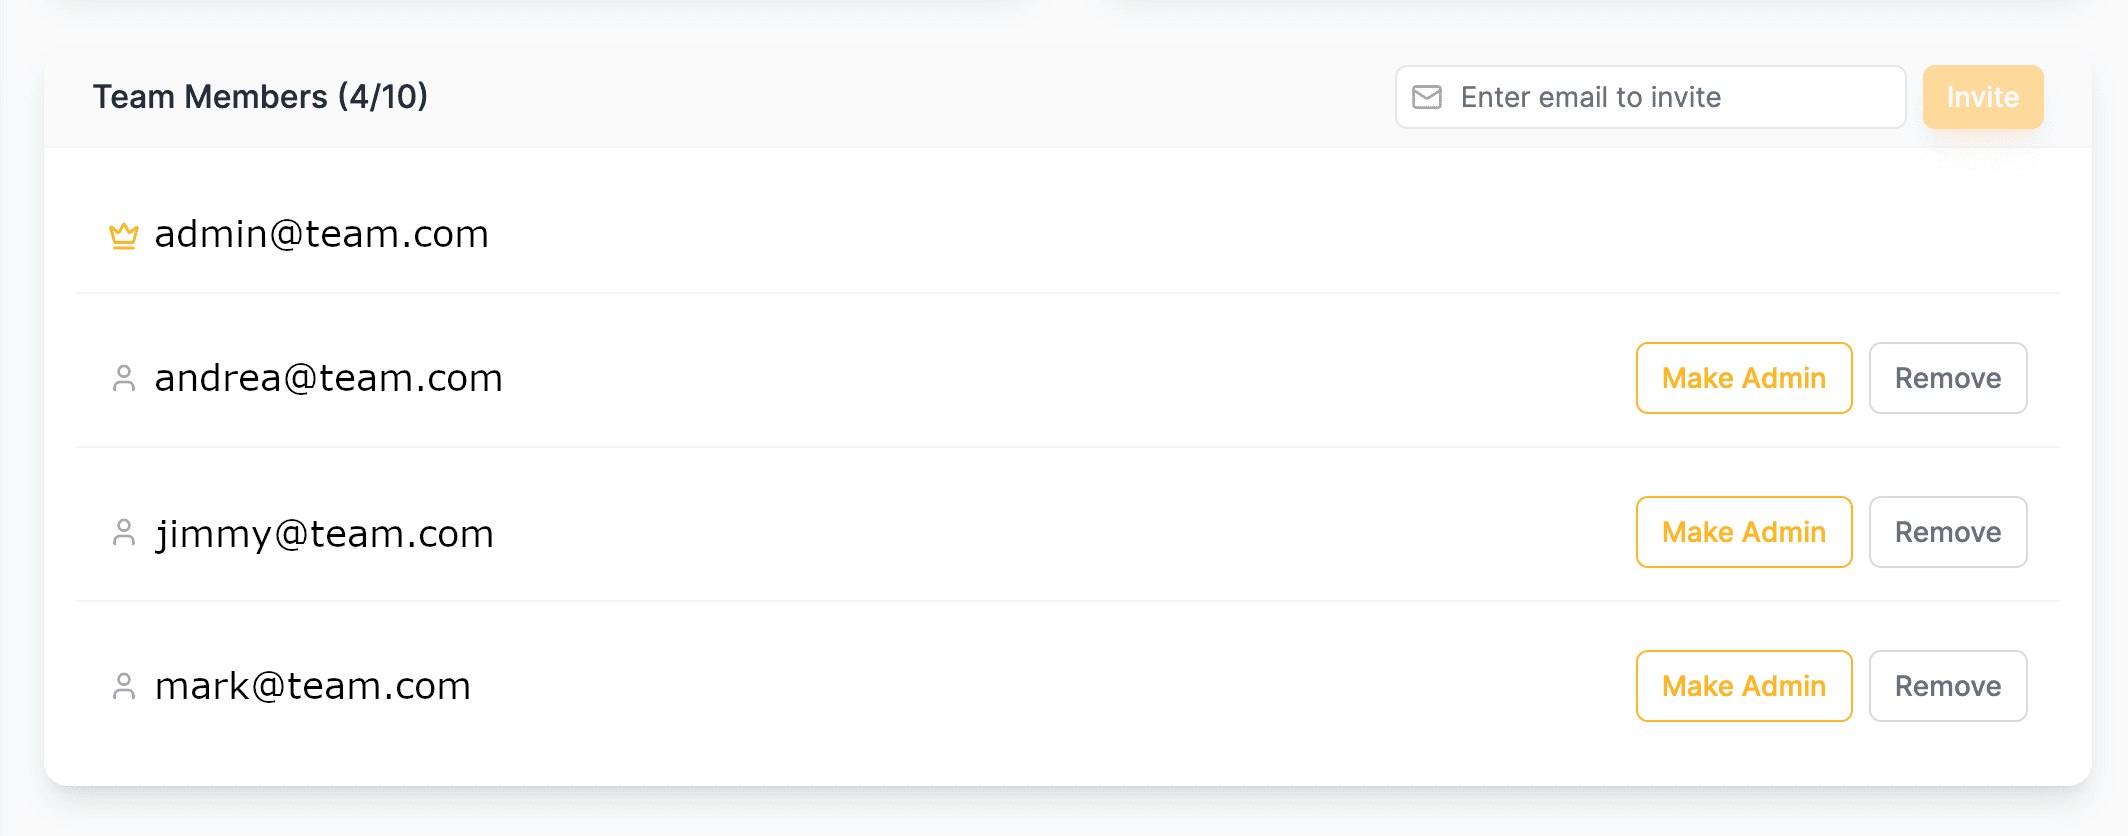Remove jimmy@team.com from the team
The image size is (2128, 836).
pos(1948,532)
